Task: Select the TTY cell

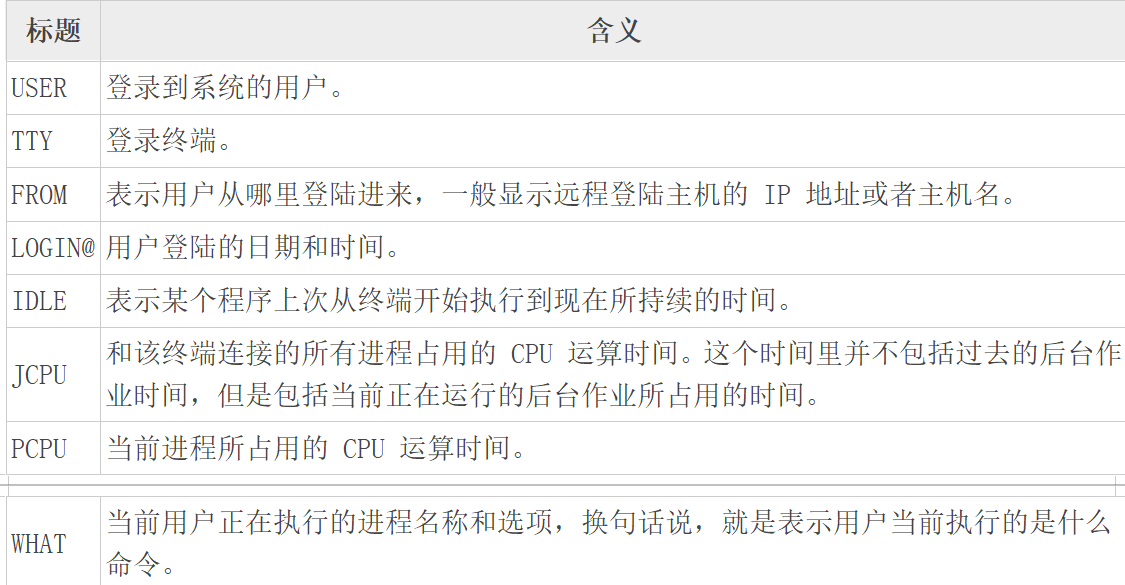Action: [53, 141]
